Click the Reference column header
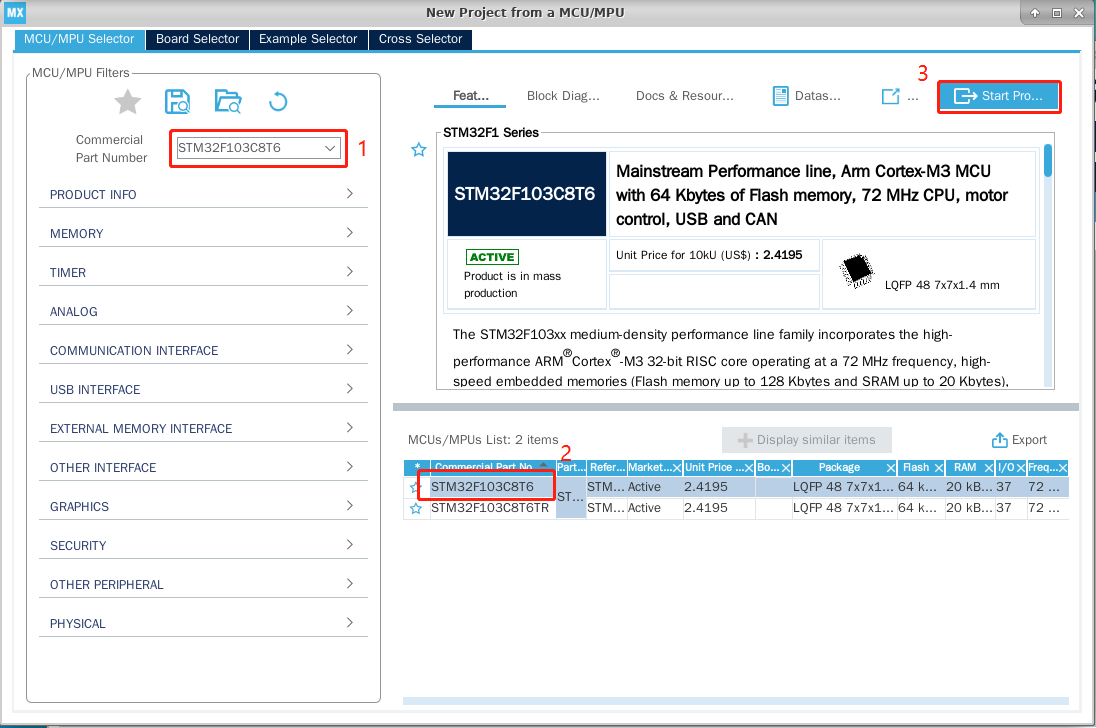 (607, 467)
